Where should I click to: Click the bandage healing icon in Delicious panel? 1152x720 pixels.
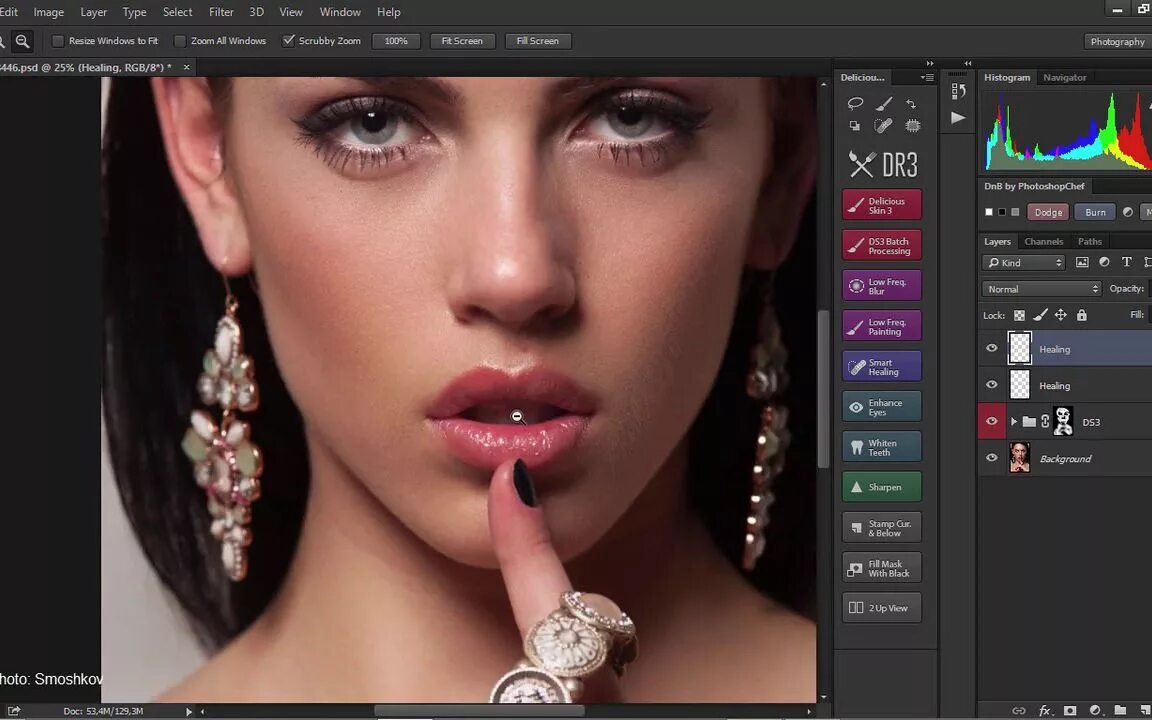pyautogui.click(x=884, y=126)
